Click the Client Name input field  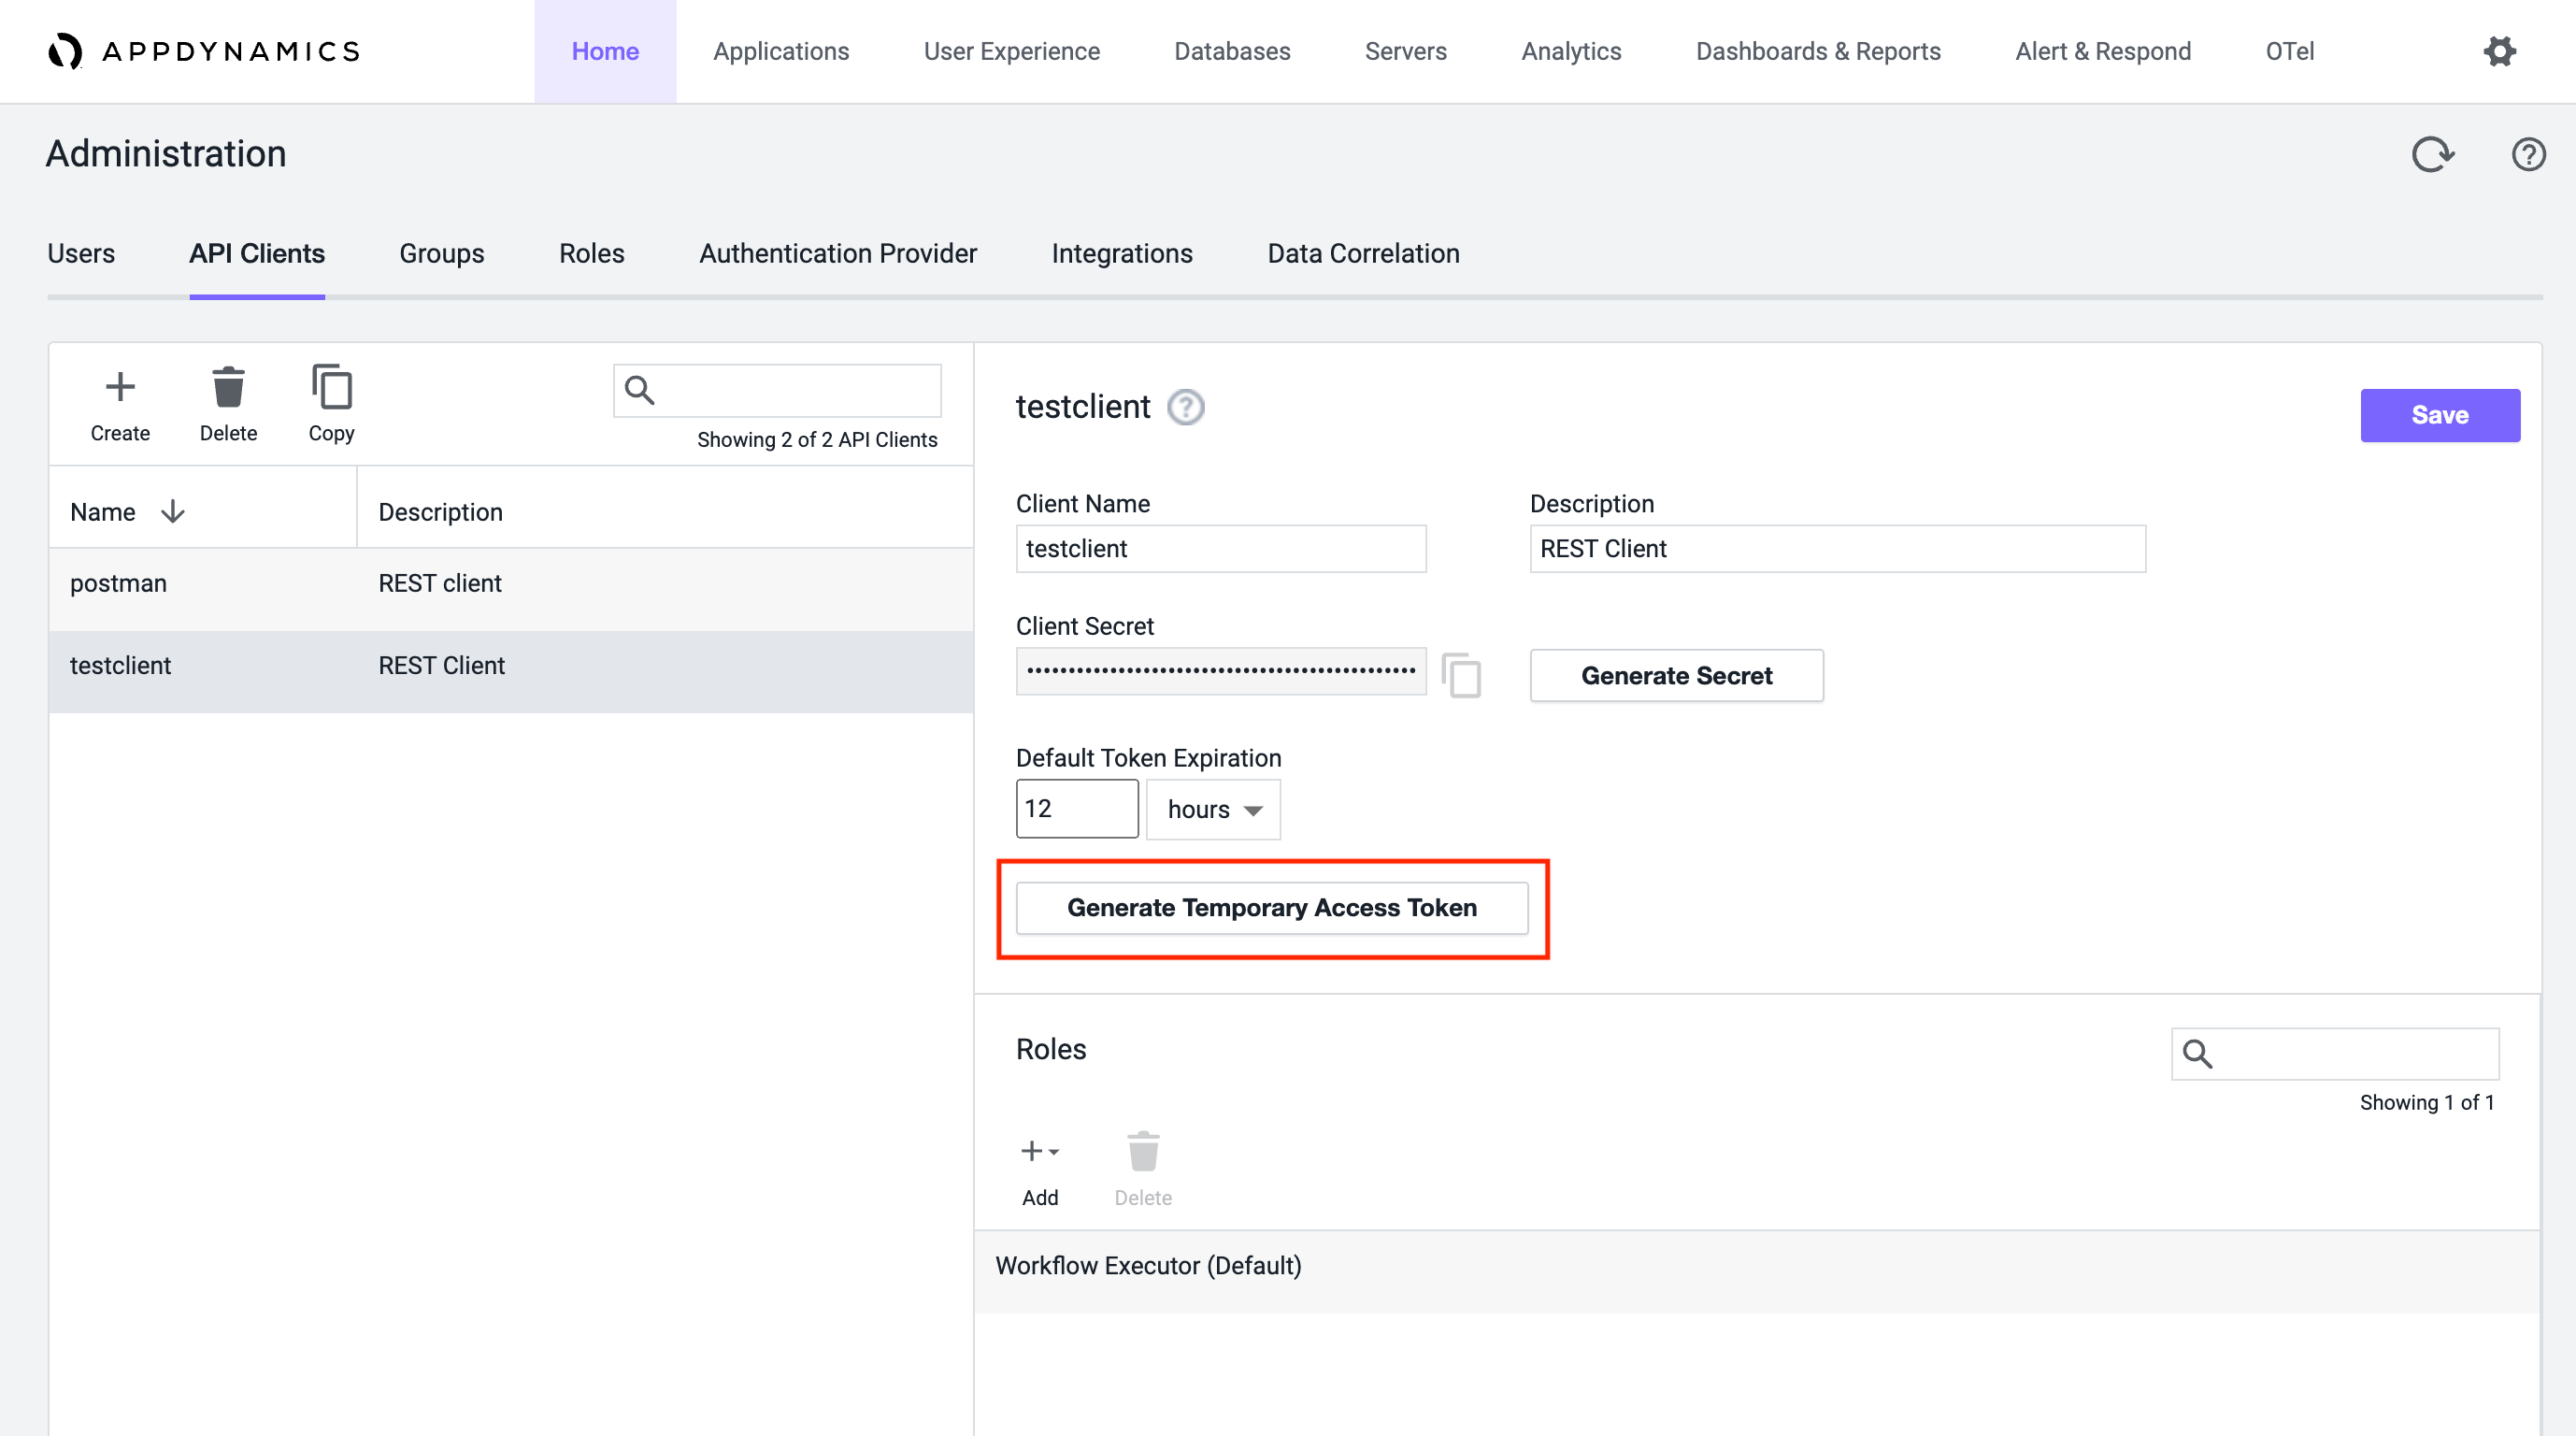[1221, 549]
